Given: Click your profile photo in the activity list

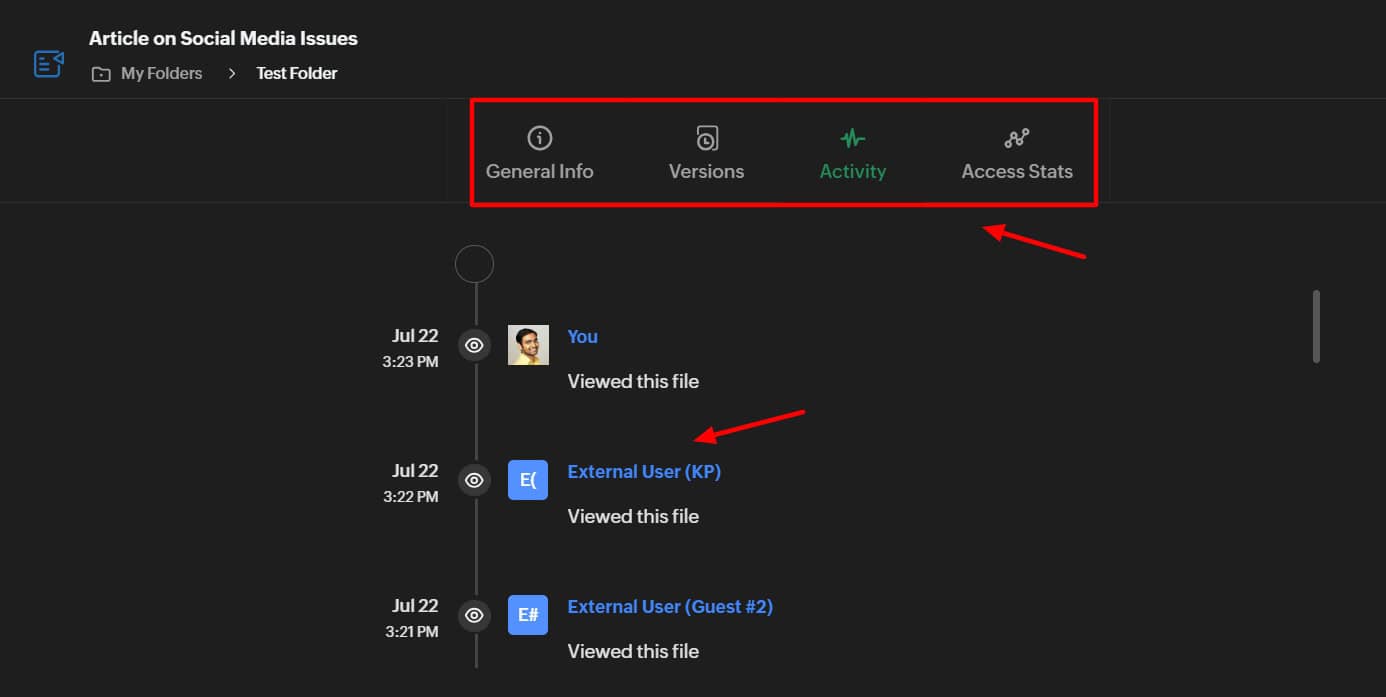Looking at the screenshot, I should (x=528, y=345).
